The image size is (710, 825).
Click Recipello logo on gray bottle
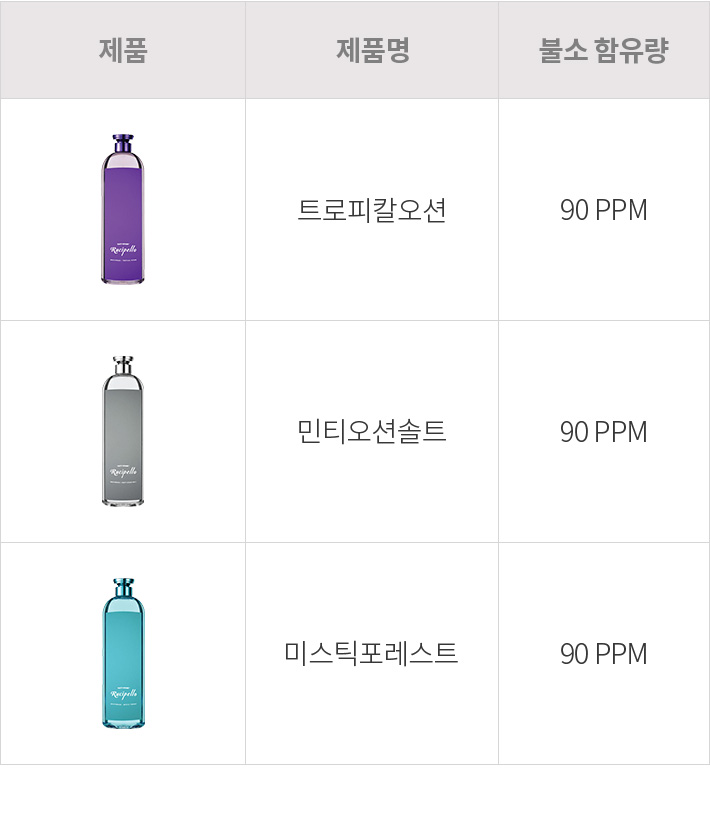(123, 471)
